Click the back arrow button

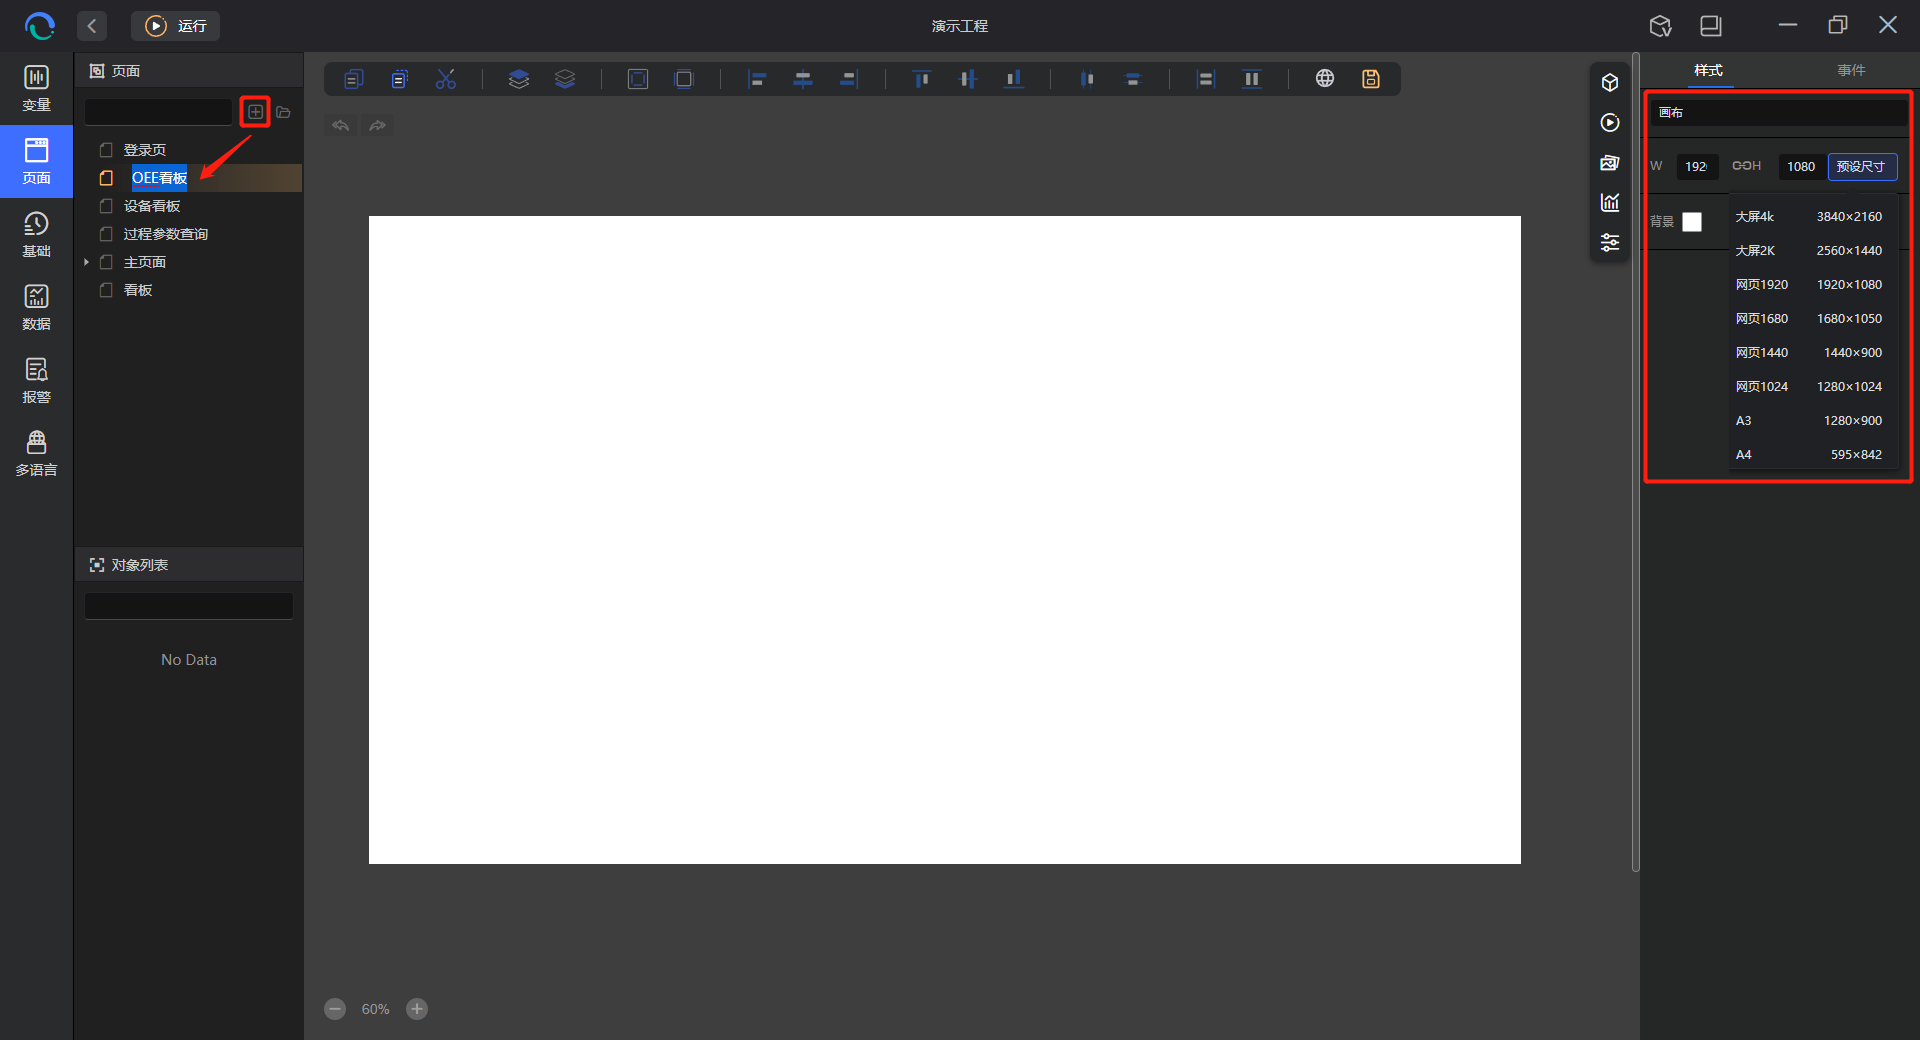pyautogui.click(x=92, y=26)
